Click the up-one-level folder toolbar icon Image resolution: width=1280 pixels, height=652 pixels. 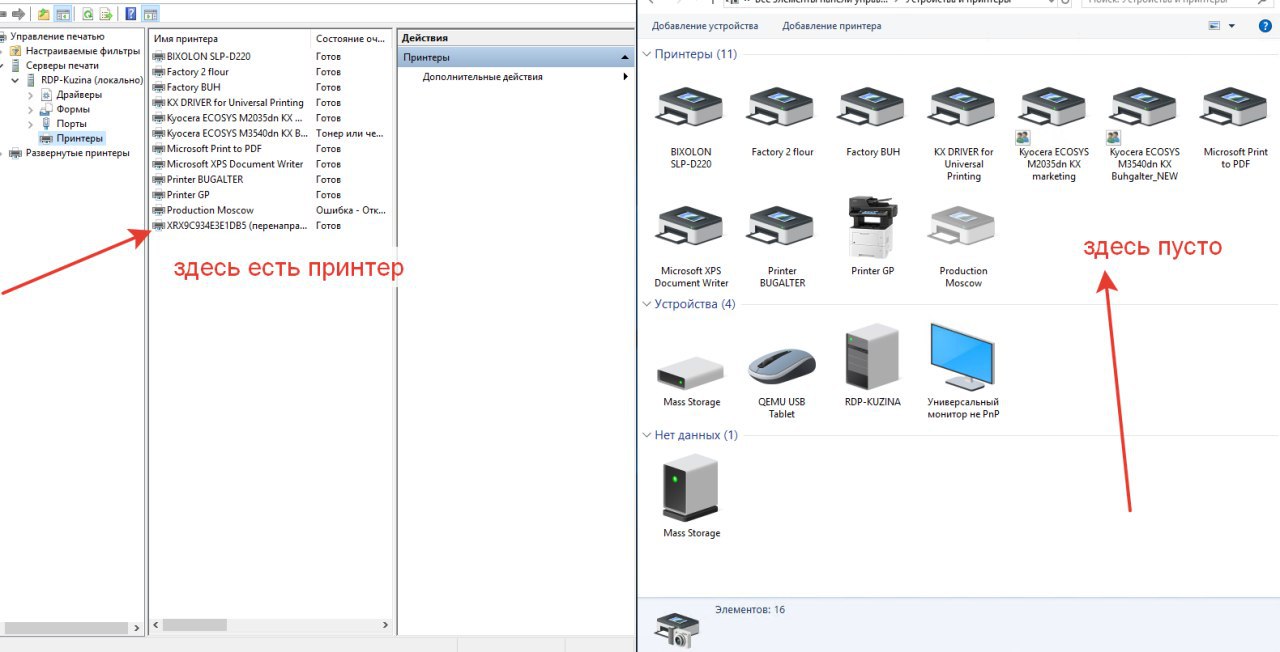tap(43, 14)
